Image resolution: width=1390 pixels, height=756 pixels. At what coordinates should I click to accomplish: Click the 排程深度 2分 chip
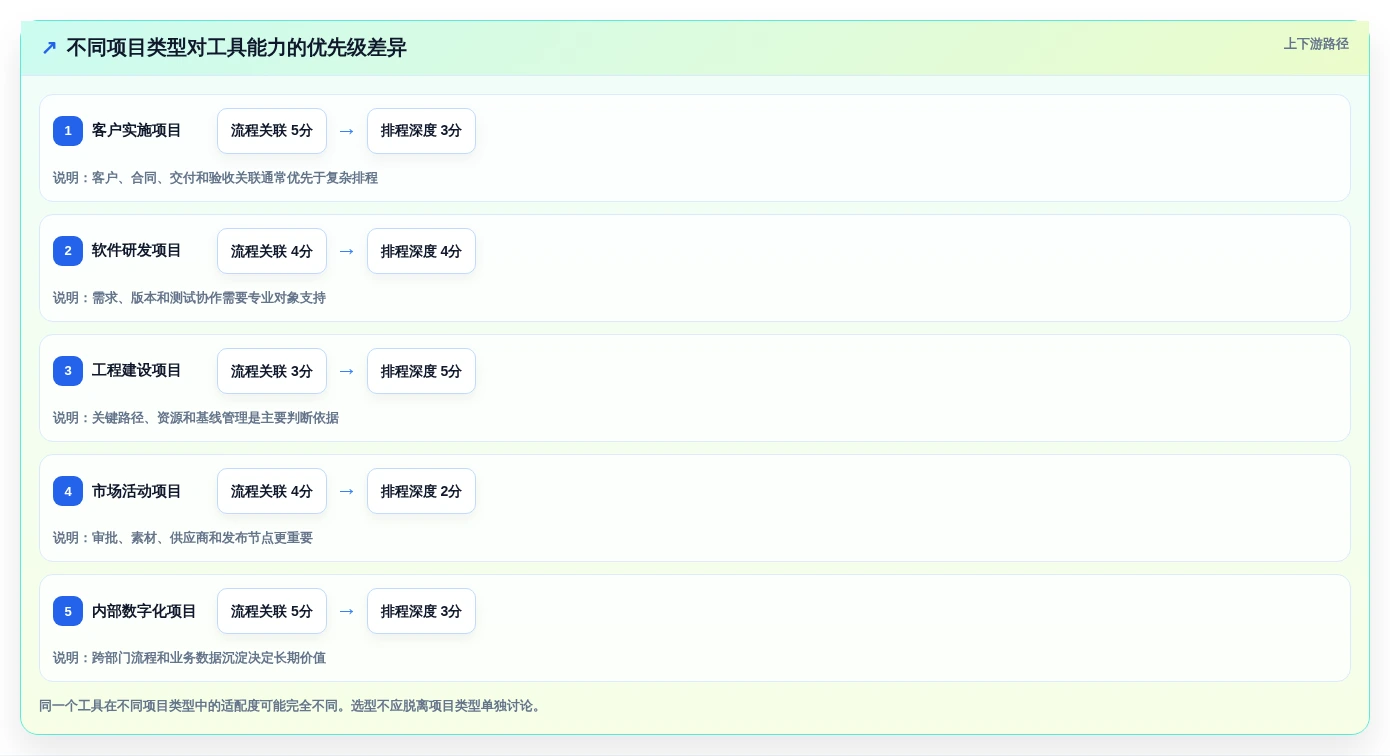[421, 491]
